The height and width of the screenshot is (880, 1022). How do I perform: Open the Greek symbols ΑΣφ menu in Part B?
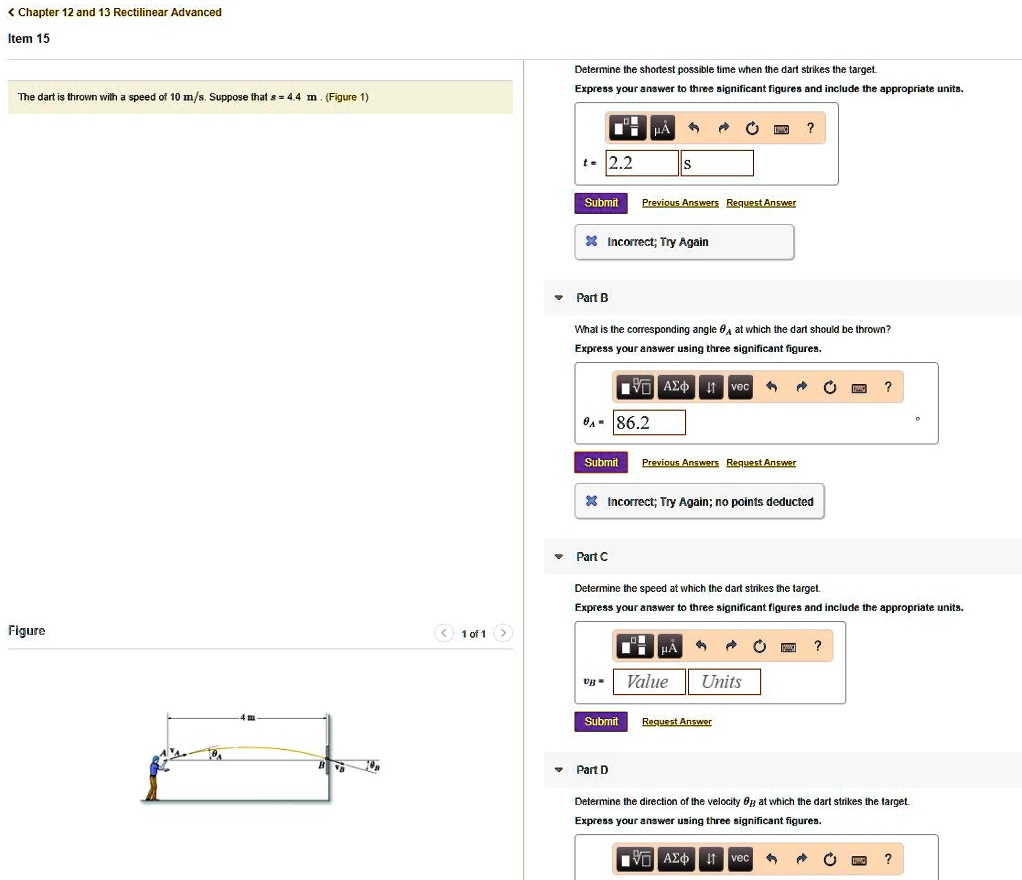pos(677,387)
